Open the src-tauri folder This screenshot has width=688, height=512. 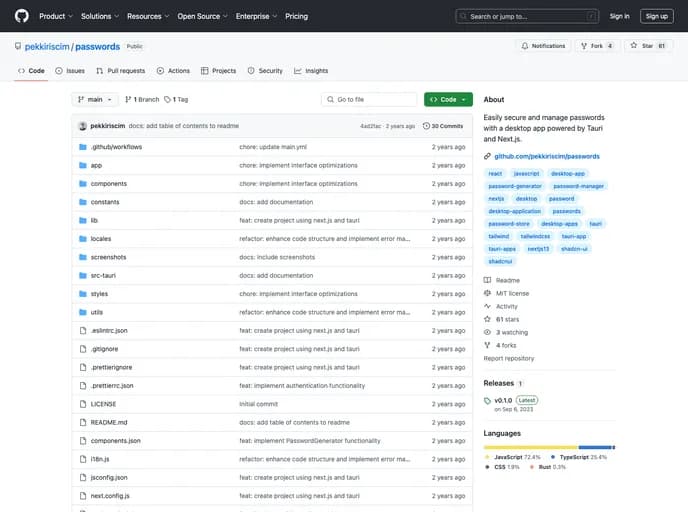pyautogui.click(x=103, y=276)
